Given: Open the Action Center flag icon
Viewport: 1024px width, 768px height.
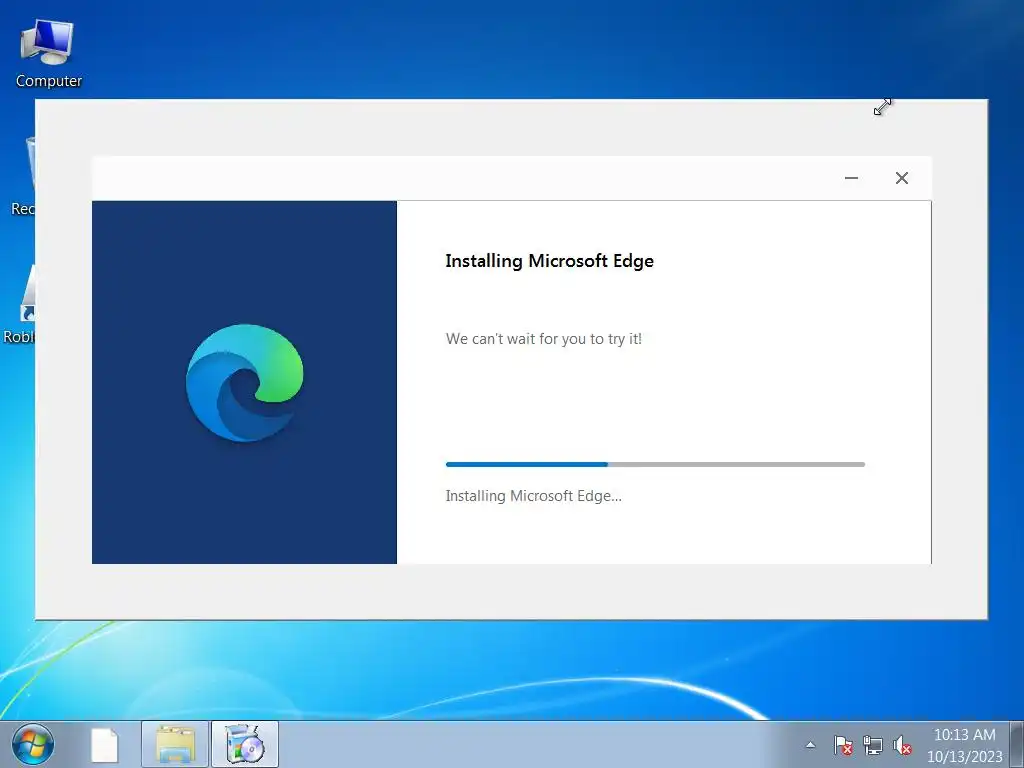Looking at the screenshot, I should [x=843, y=745].
